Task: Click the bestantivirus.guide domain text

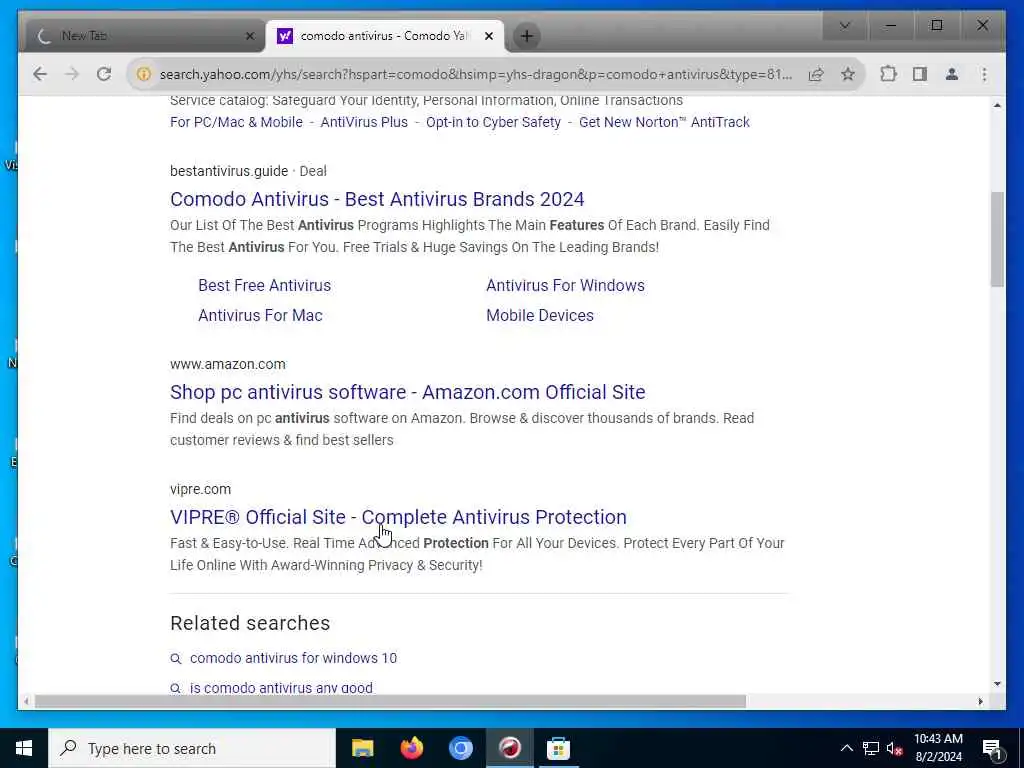Action: (229, 171)
